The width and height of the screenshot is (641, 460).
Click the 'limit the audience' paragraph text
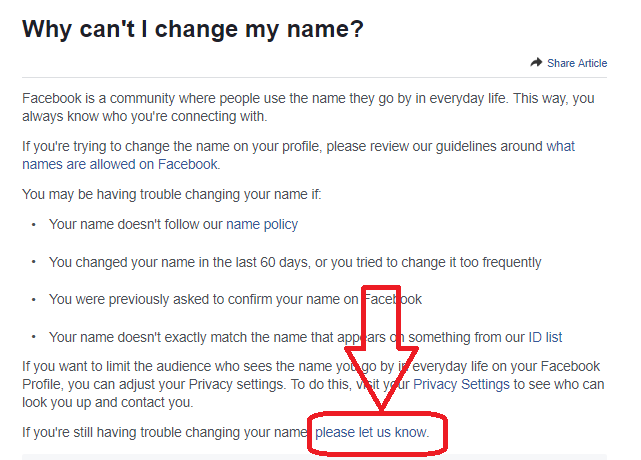pos(313,384)
